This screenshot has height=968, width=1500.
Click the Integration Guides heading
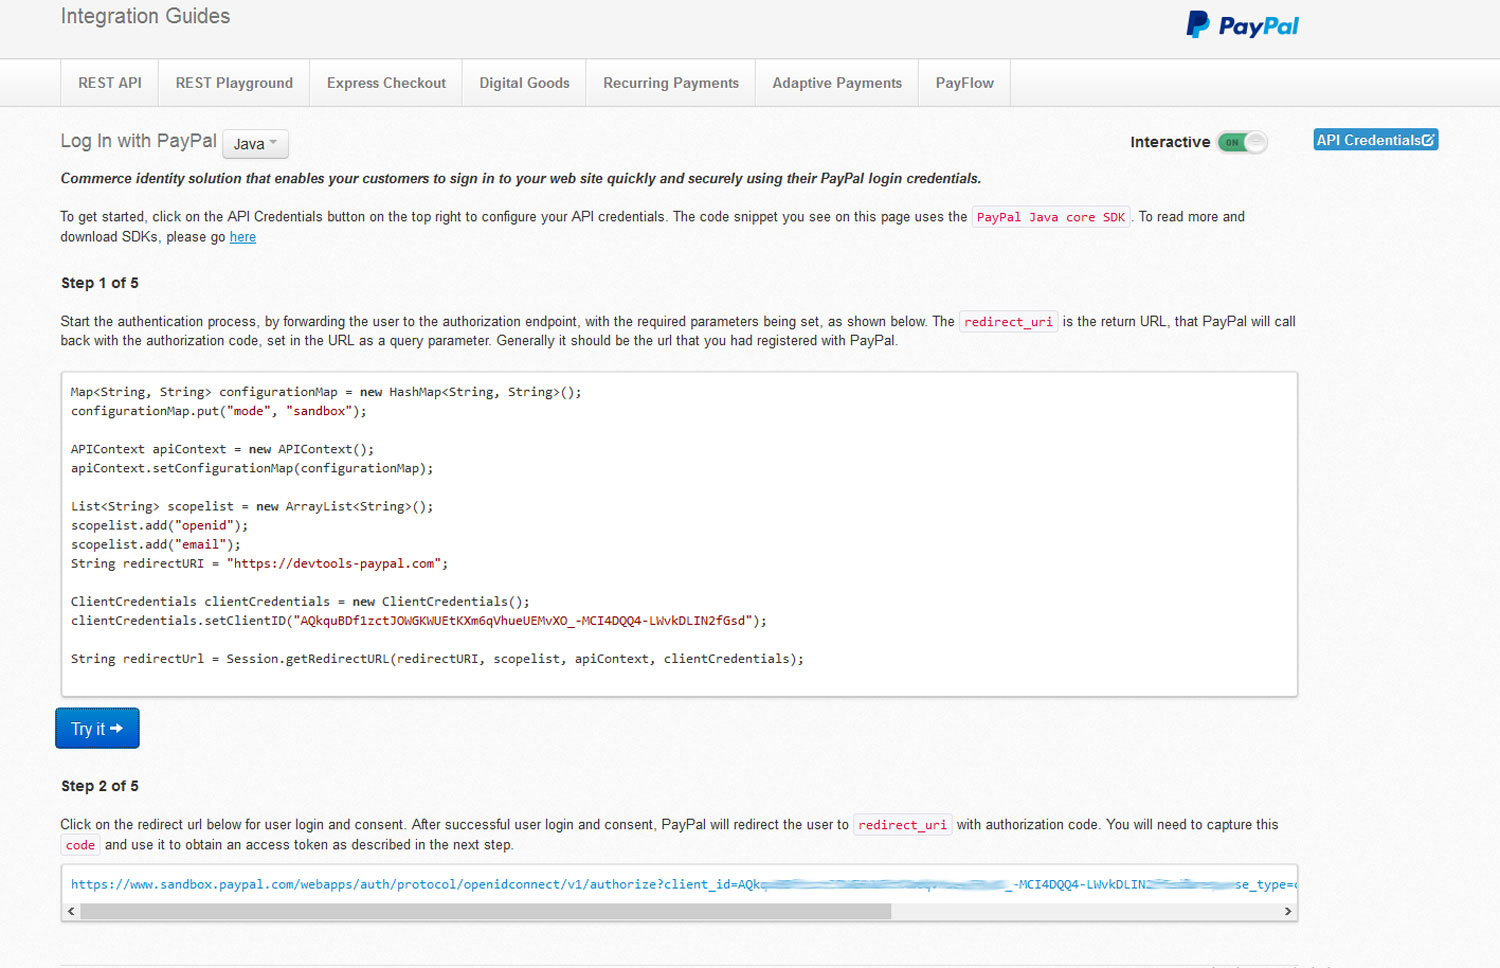pyautogui.click(x=145, y=16)
